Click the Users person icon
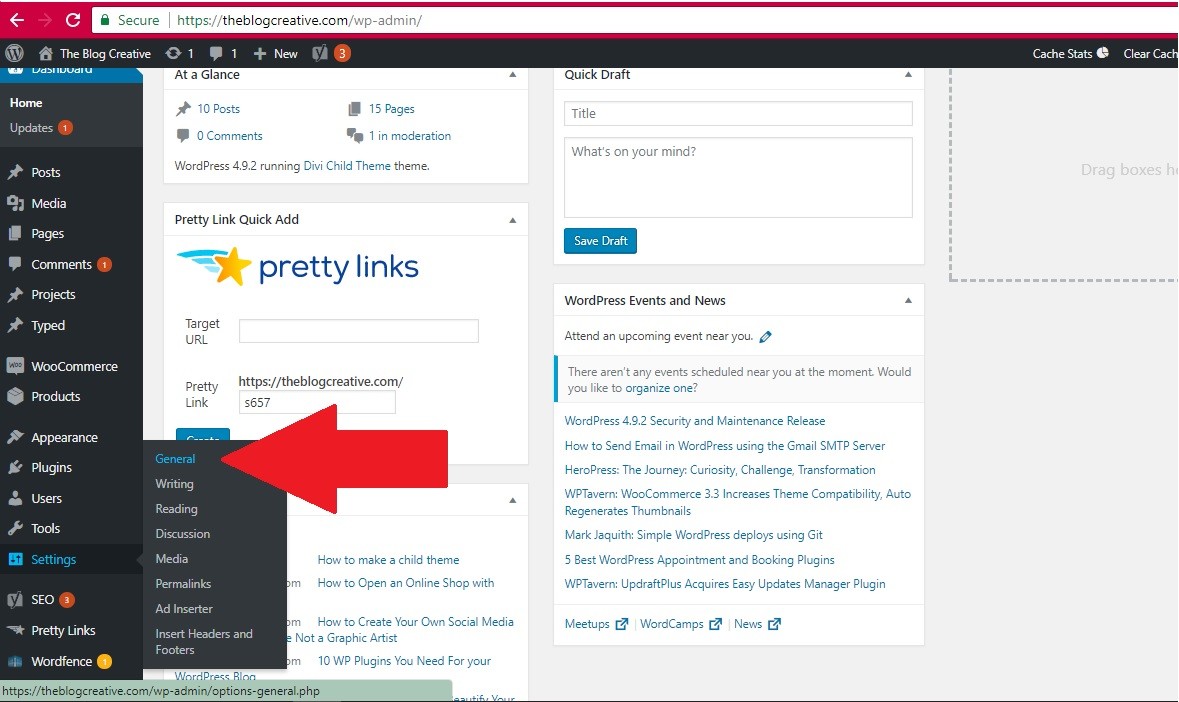 pos(15,498)
